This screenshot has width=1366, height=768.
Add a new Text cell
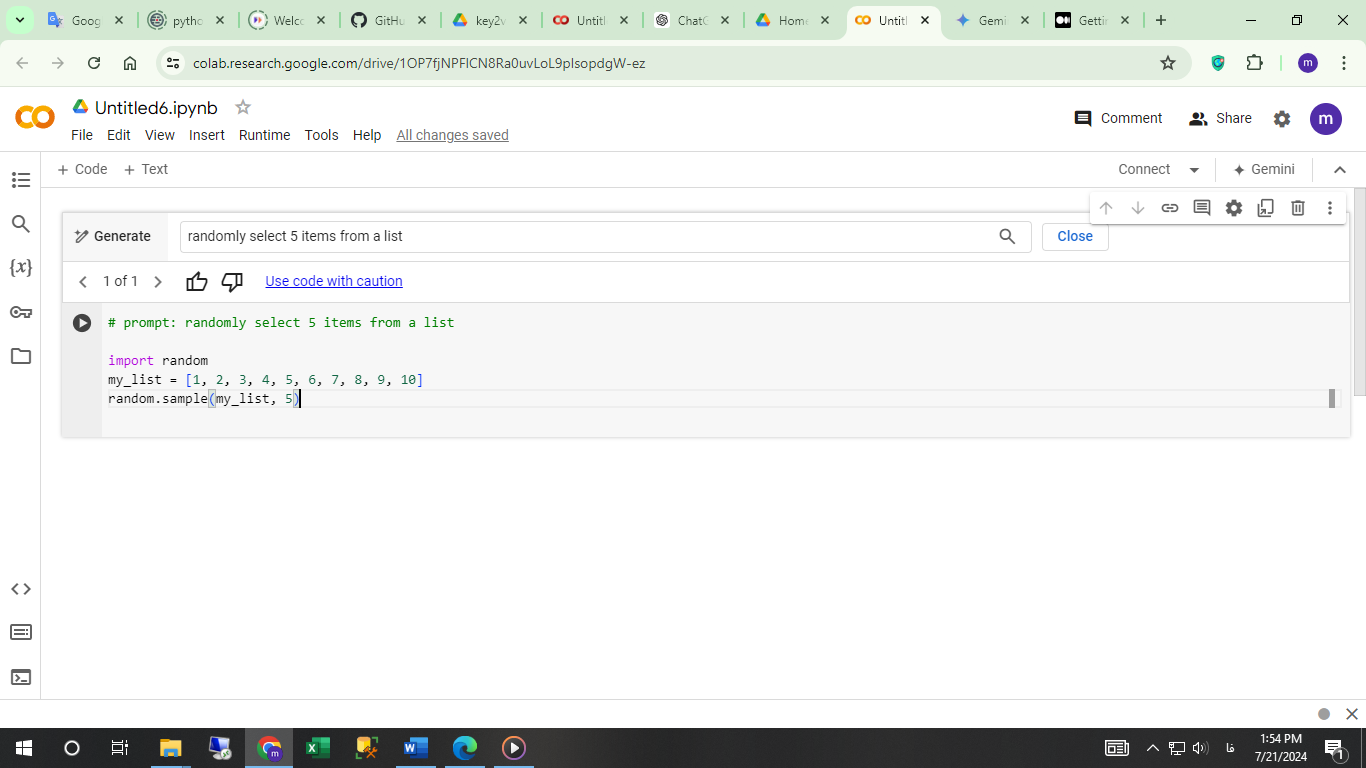(x=146, y=170)
